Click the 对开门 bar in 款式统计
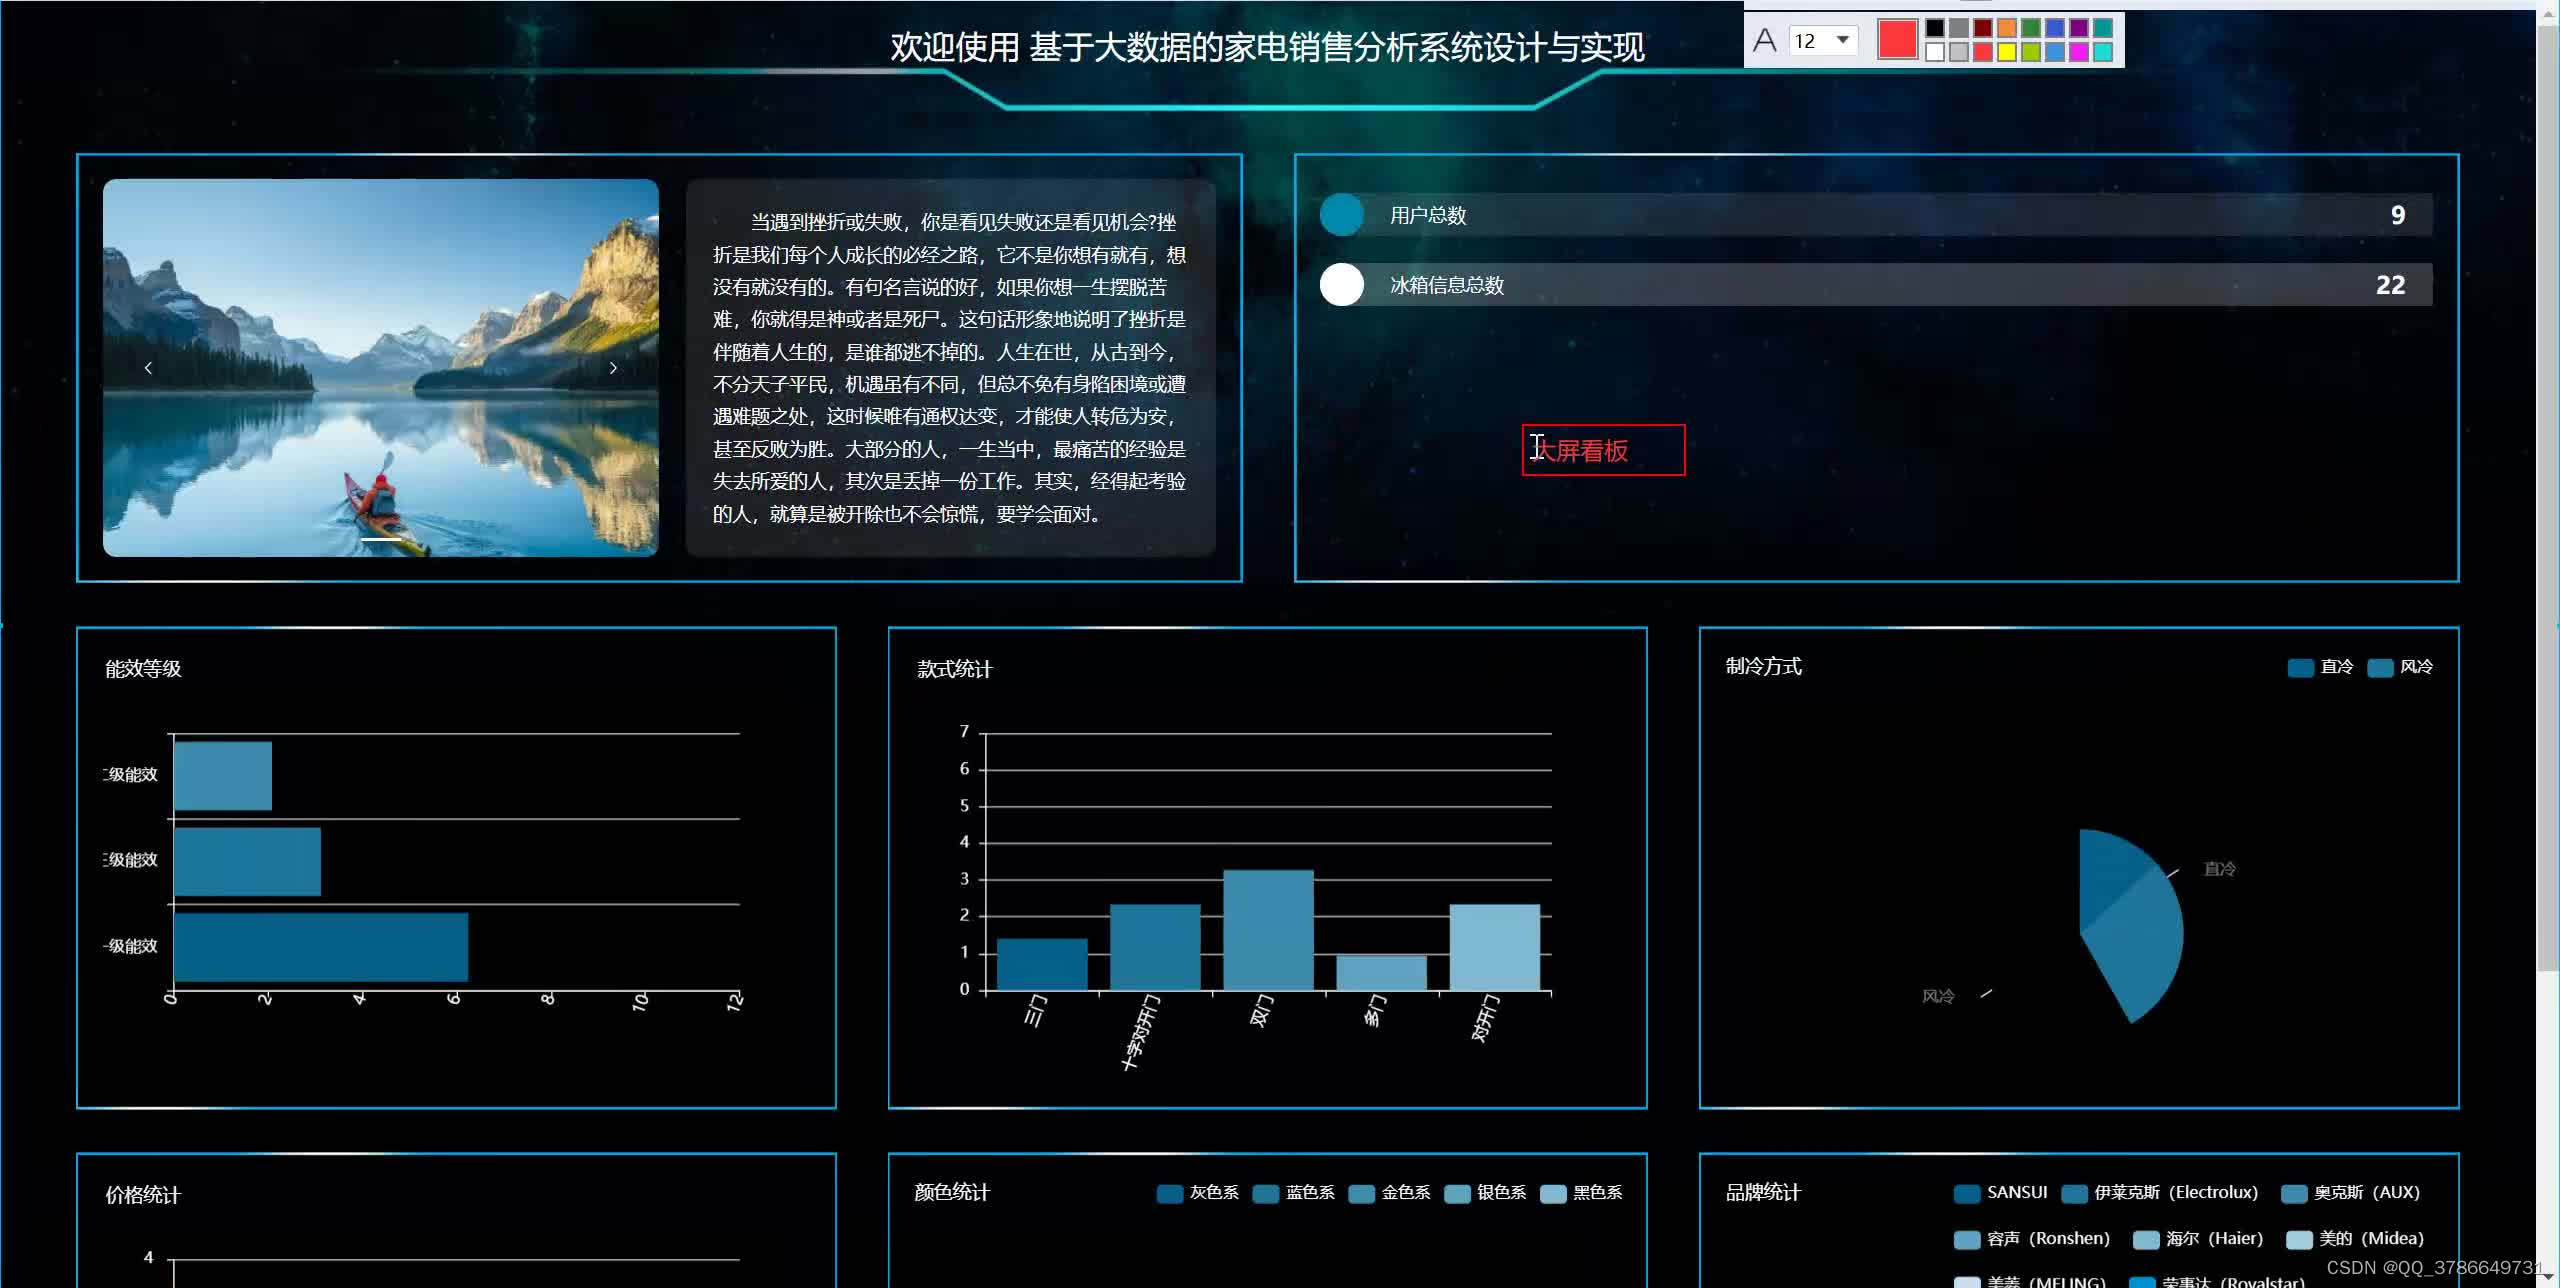2560x1288 pixels. pyautogui.click(x=1495, y=947)
